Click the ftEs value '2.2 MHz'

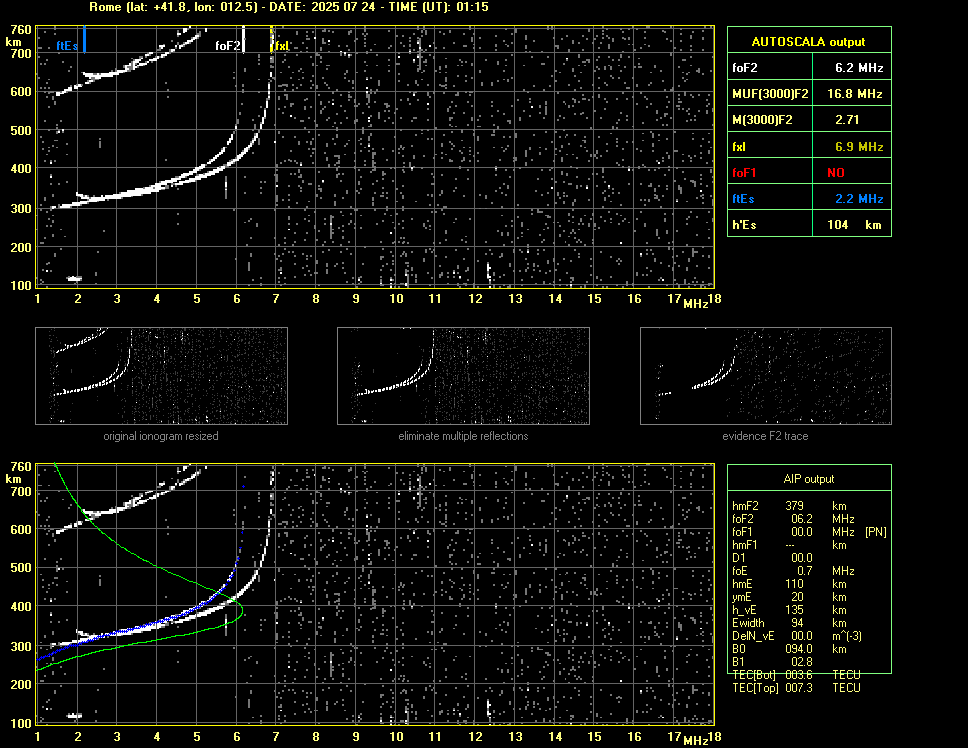pyautogui.click(x=859, y=199)
